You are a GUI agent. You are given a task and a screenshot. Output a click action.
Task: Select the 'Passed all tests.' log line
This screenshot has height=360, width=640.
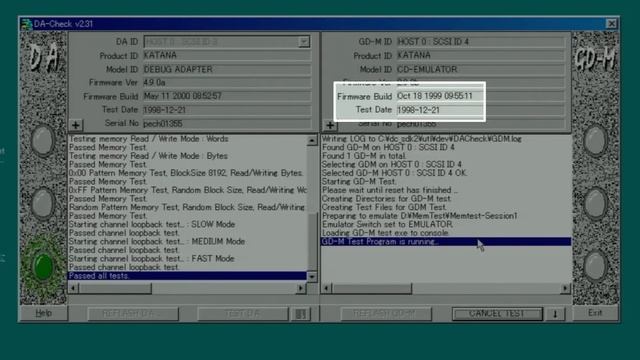pyautogui.click(x=187, y=276)
